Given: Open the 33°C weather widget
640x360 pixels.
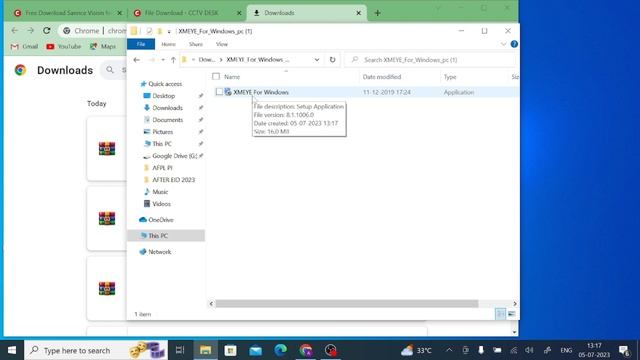Looking at the screenshot, I should click(416, 350).
